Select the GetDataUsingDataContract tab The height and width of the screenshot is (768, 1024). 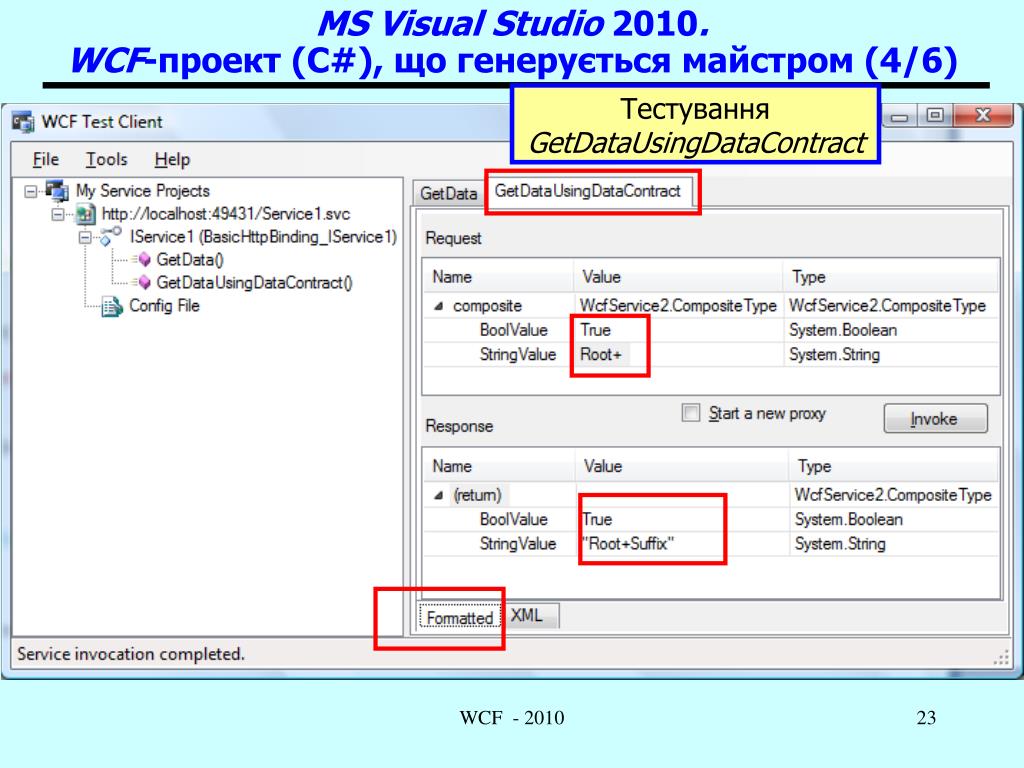click(588, 191)
